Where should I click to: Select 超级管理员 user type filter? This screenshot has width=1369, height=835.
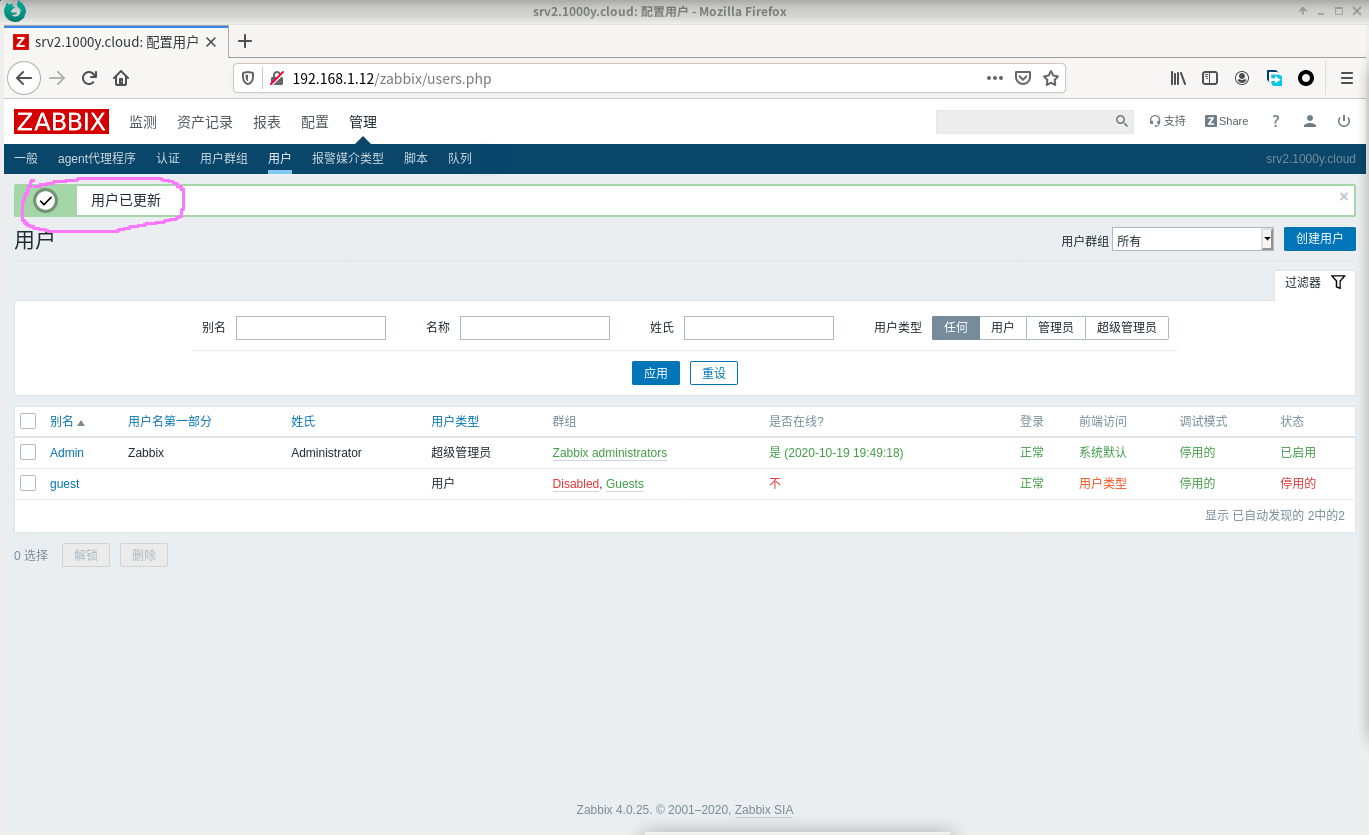[x=1126, y=328]
